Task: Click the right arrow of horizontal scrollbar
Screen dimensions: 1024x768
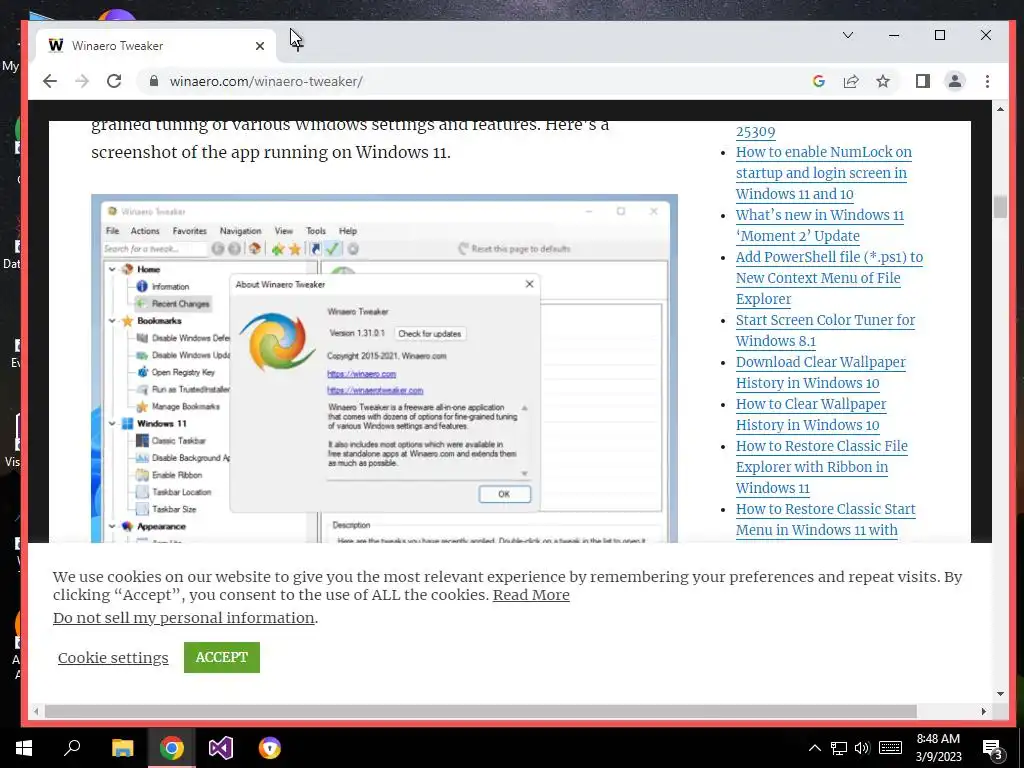Action: coord(984,711)
